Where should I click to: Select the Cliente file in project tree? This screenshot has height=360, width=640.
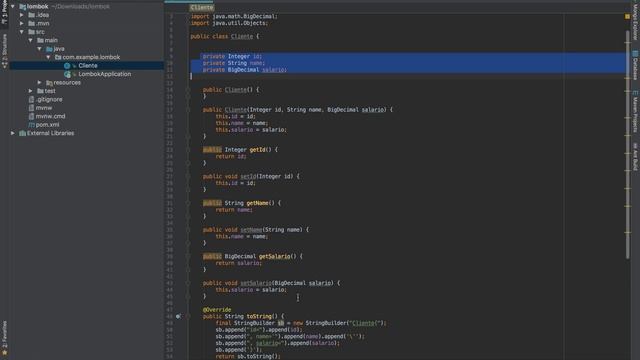(x=88, y=66)
